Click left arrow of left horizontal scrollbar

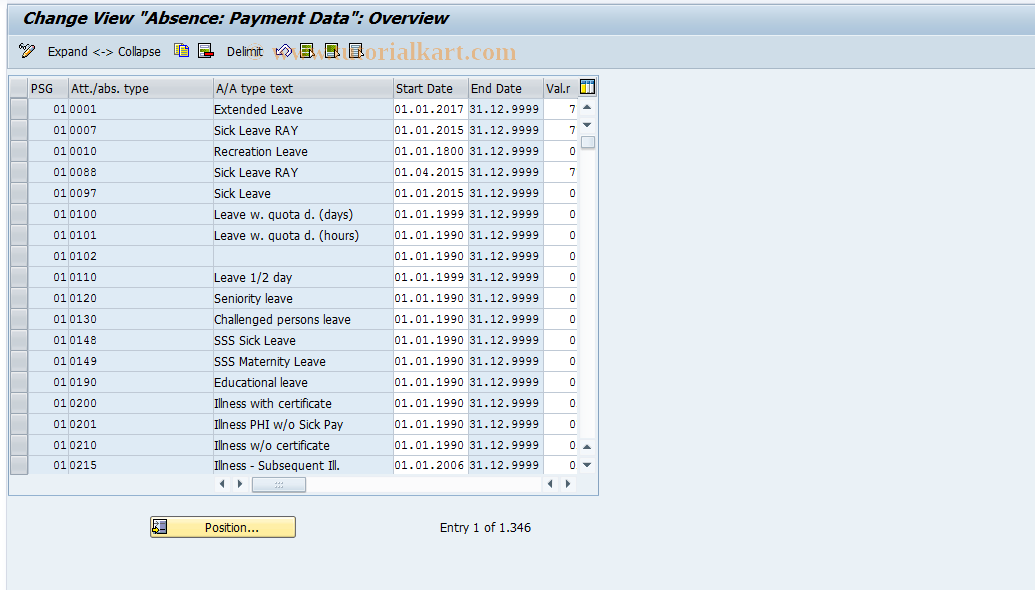tap(222, 484)
